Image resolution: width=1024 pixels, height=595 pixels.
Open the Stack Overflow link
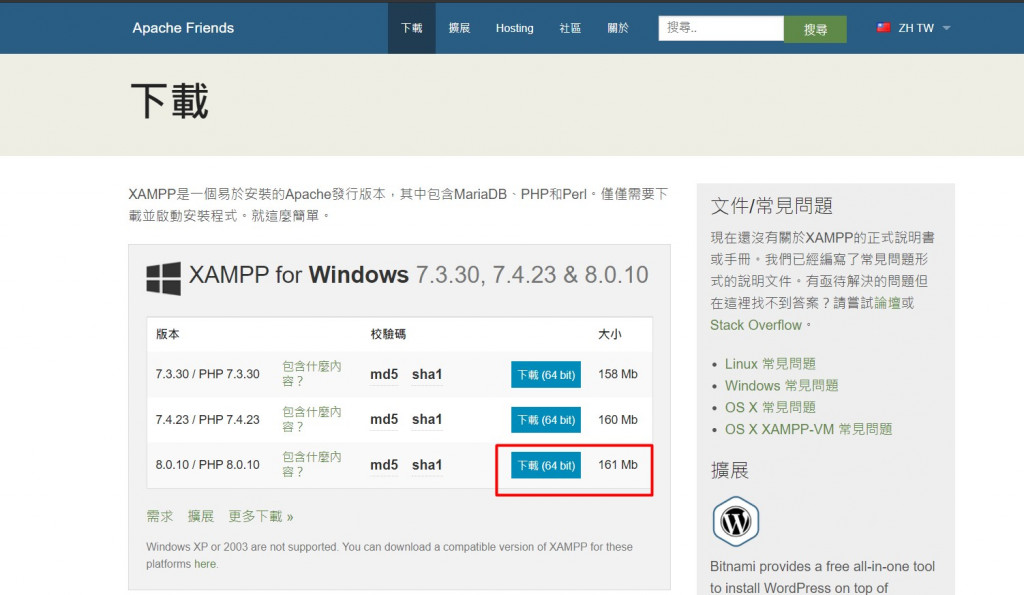point(756,325)
